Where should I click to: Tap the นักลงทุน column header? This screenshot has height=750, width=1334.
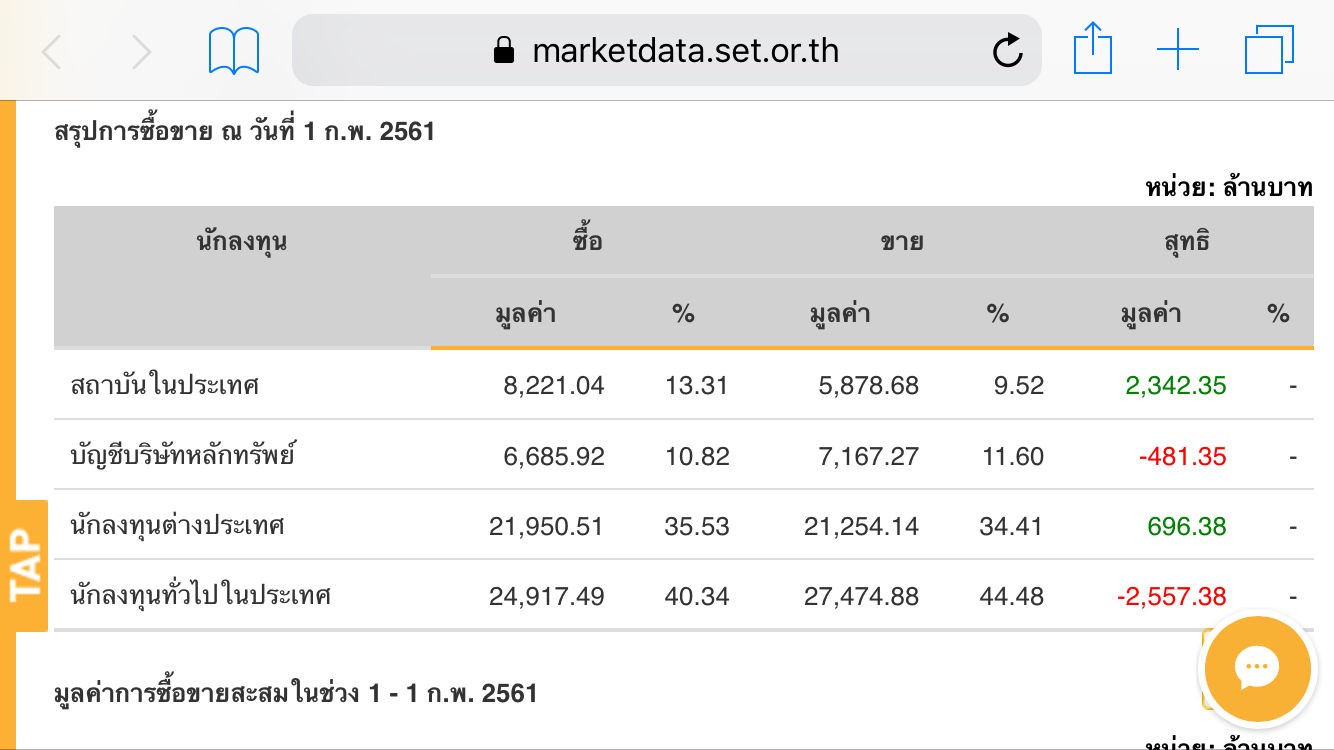point(242,241)
